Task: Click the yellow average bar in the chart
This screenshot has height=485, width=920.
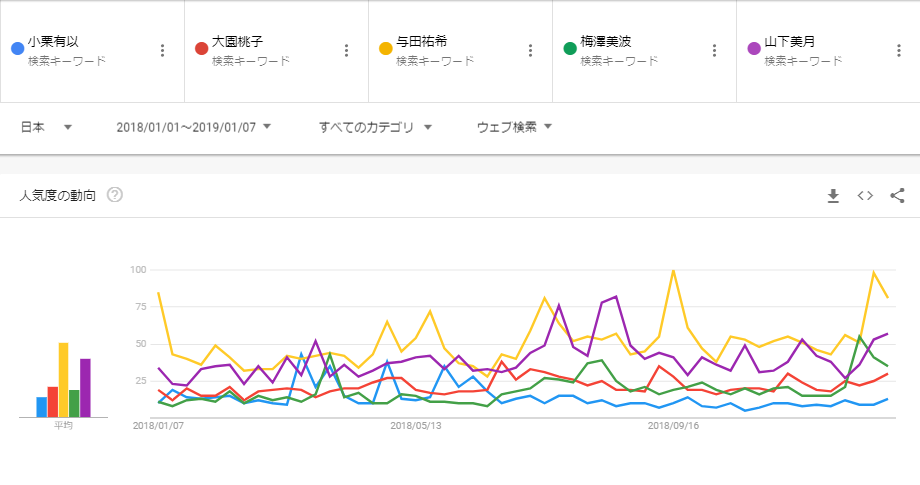Action: 63,380
